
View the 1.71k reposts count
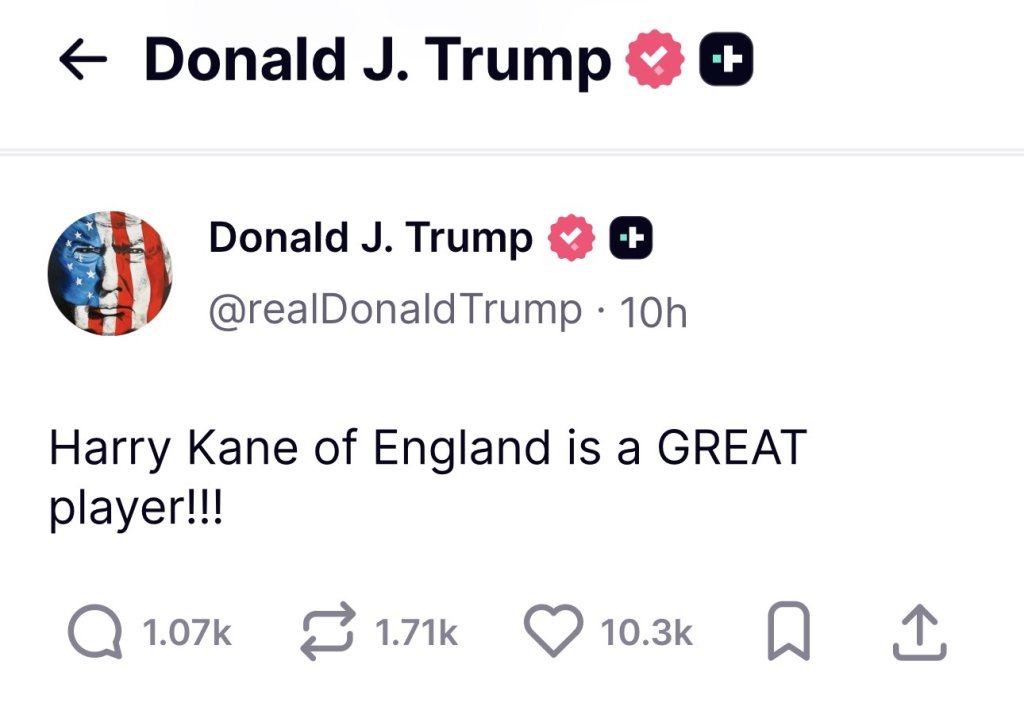(x=416, y=633)
